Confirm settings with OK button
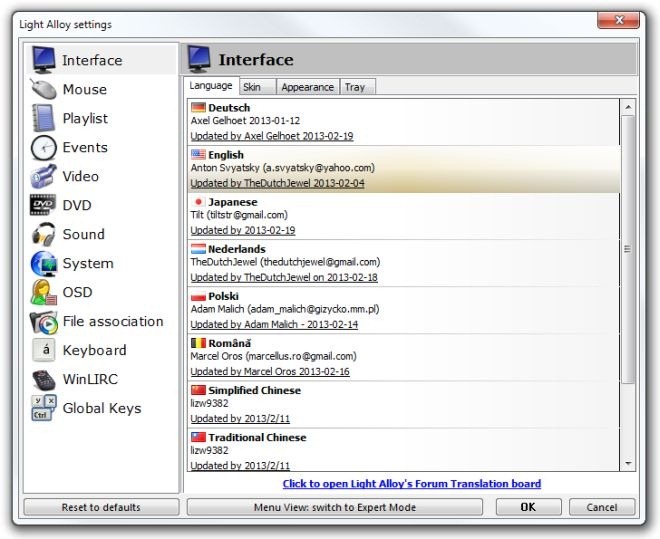 (x=528, y=507)
